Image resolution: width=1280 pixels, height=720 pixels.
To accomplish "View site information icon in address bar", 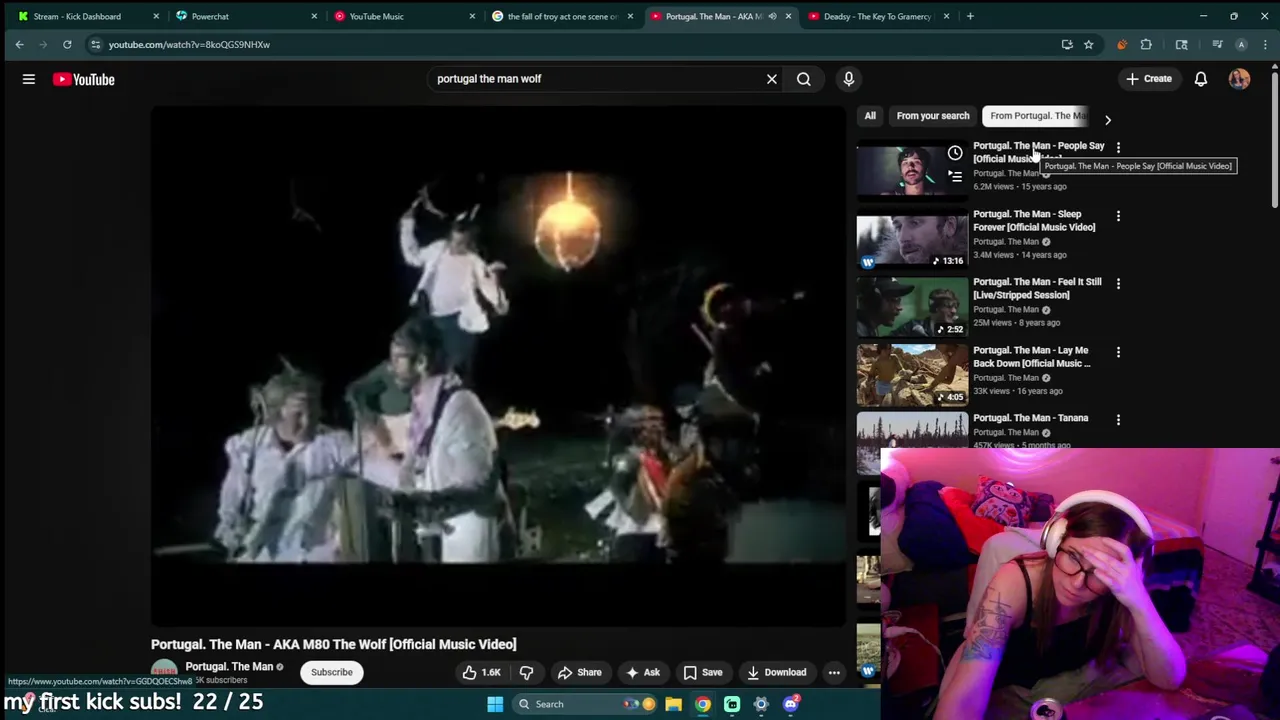I will [95, 44].
